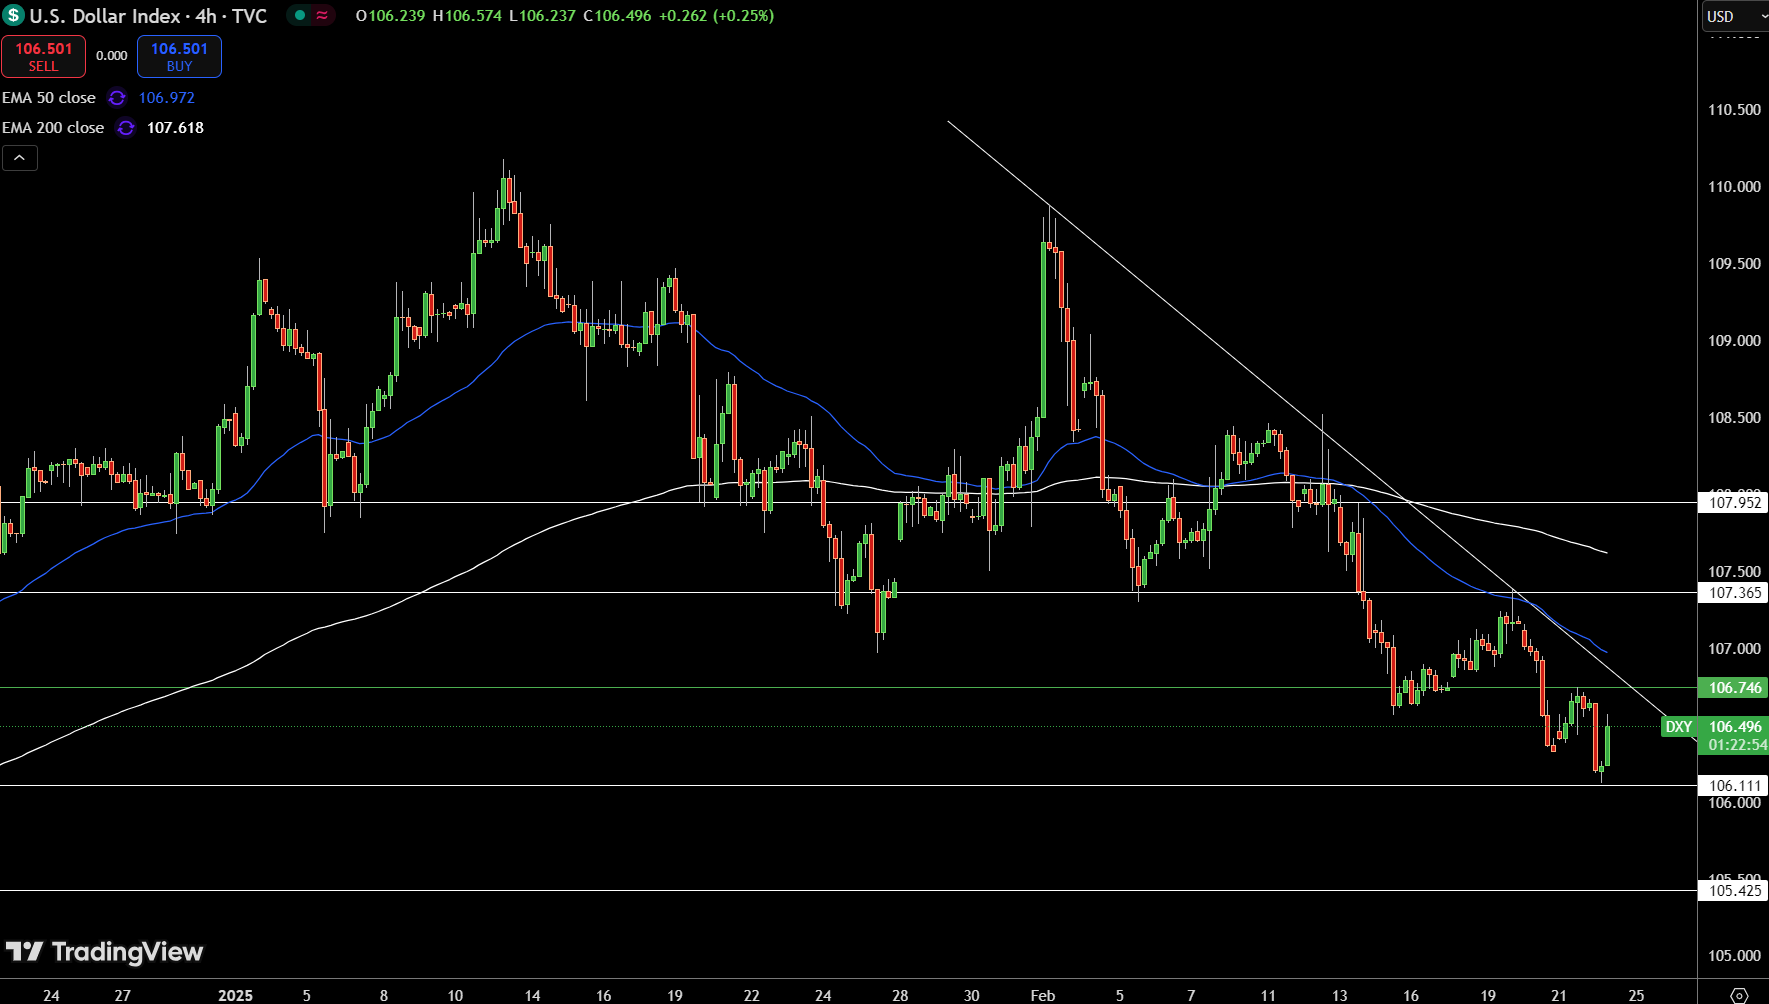This screenshot has width=1769, height=1004.
Task: Click the 106.501 BUY button
Action: tap(179, 56)
